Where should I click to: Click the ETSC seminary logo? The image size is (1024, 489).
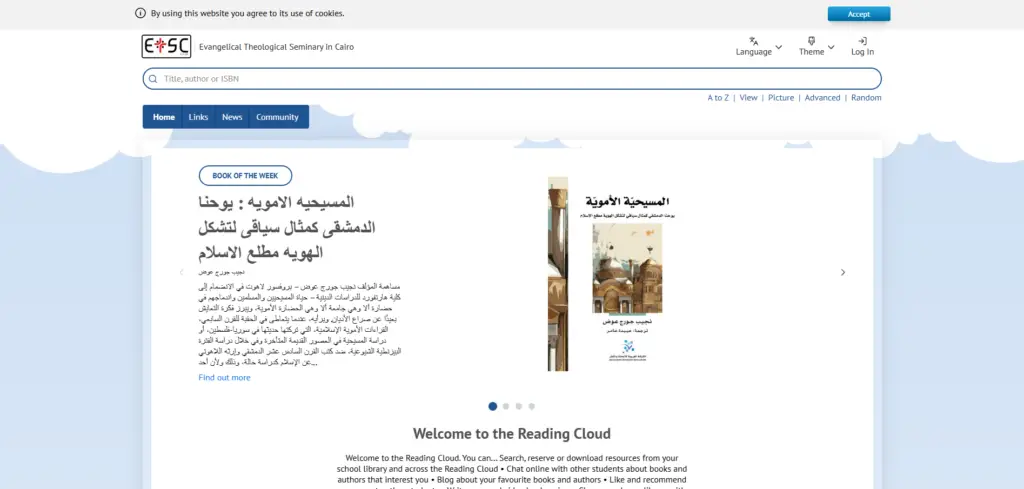point(165,46)
